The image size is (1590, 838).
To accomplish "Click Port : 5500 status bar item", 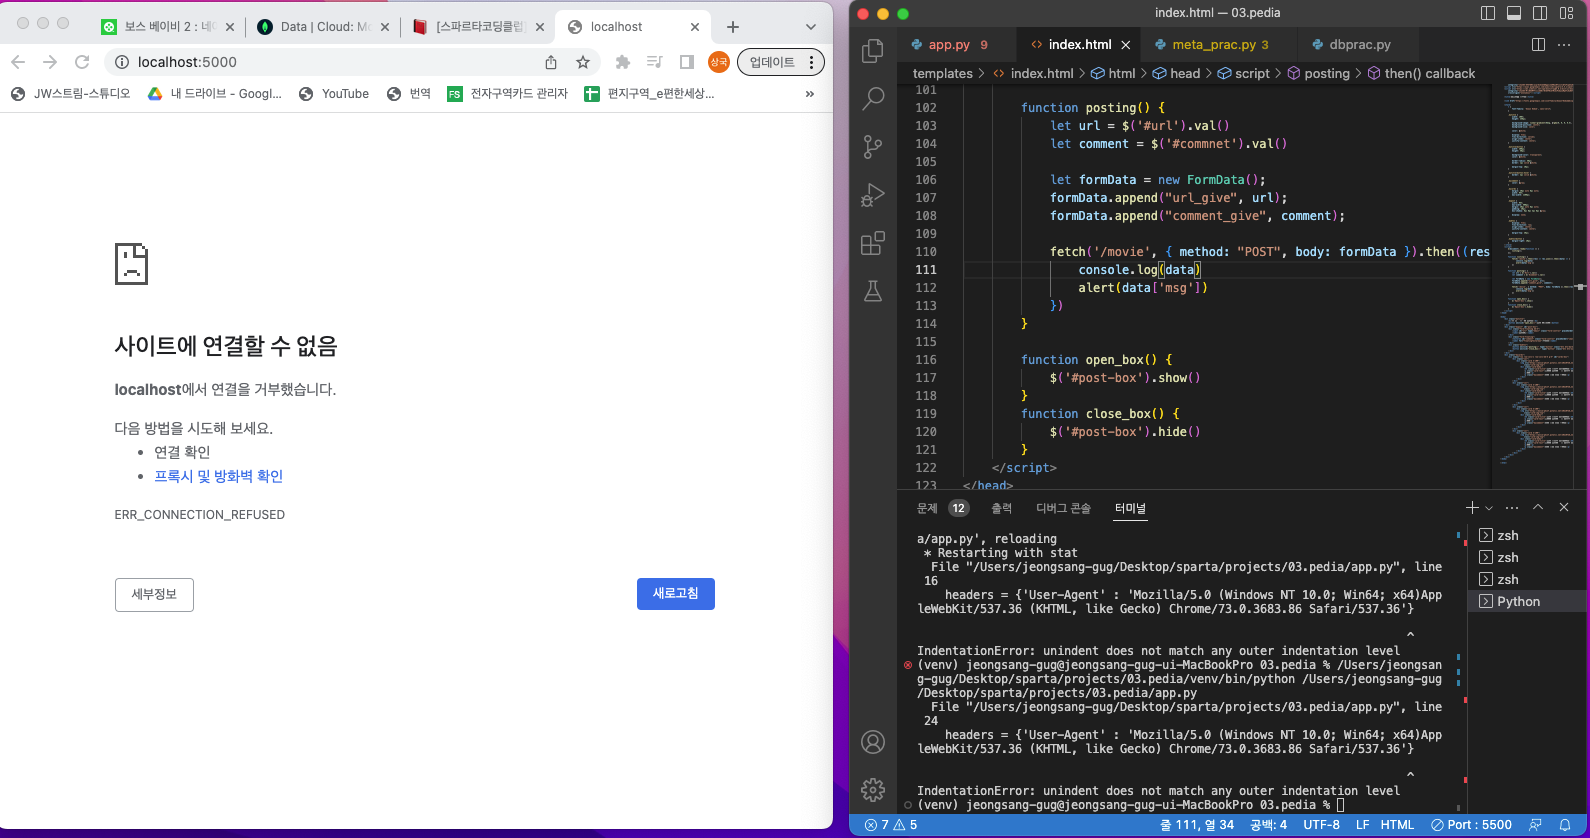I will (x=1471, y=825).
